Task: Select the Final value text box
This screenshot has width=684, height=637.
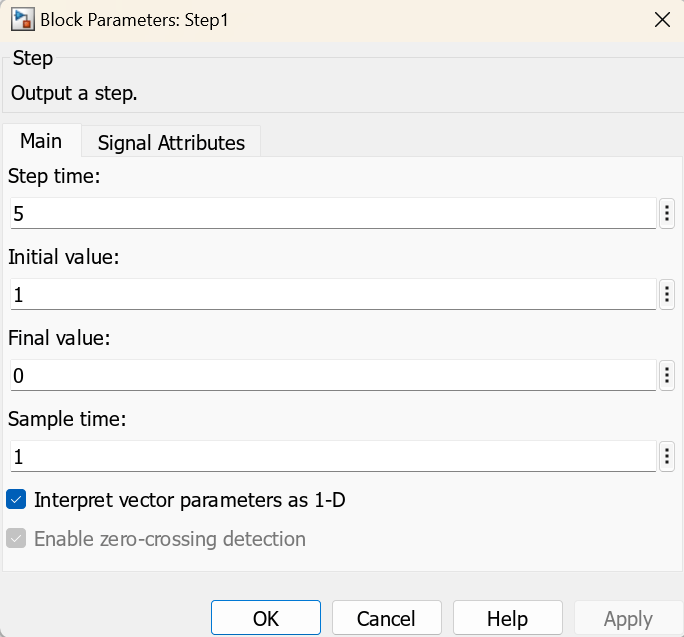Action: [330, 375]
